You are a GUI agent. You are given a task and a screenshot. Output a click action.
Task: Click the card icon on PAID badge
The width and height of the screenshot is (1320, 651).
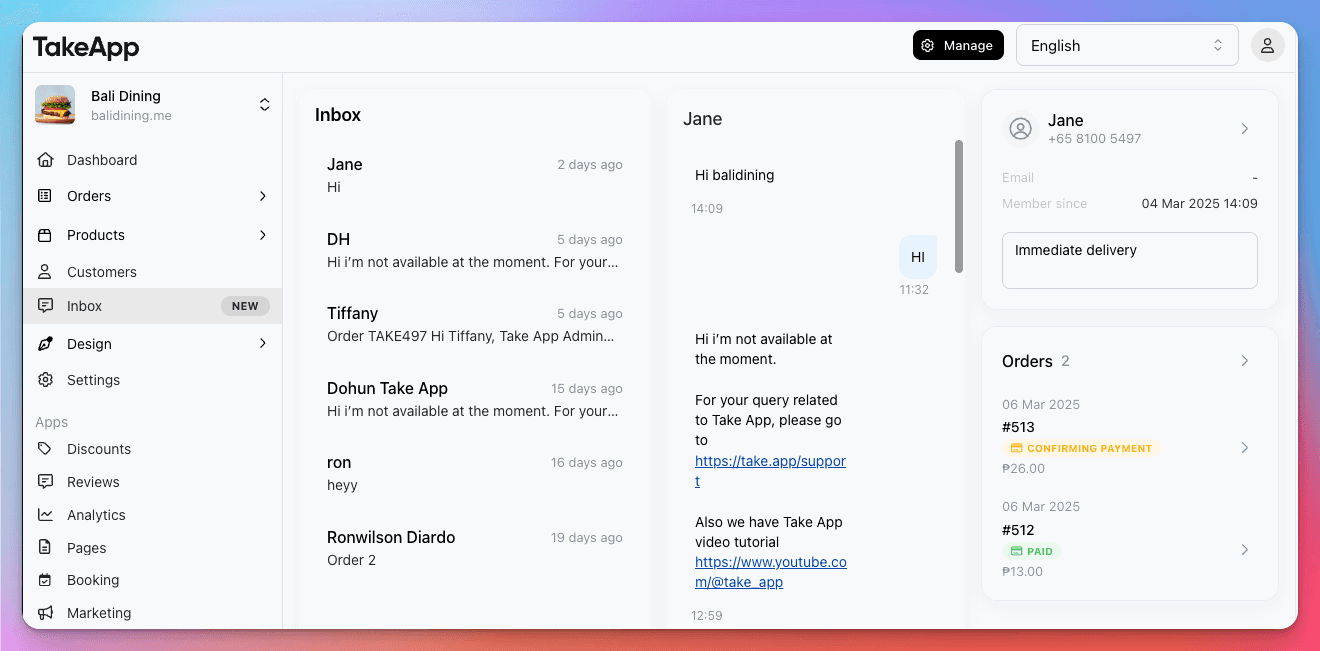click(x=1017, y=551)
